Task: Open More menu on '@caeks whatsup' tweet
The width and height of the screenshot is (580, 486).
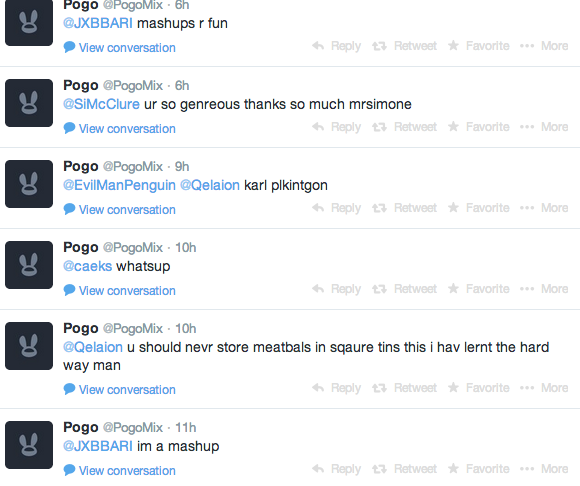Action: (544, 289)
